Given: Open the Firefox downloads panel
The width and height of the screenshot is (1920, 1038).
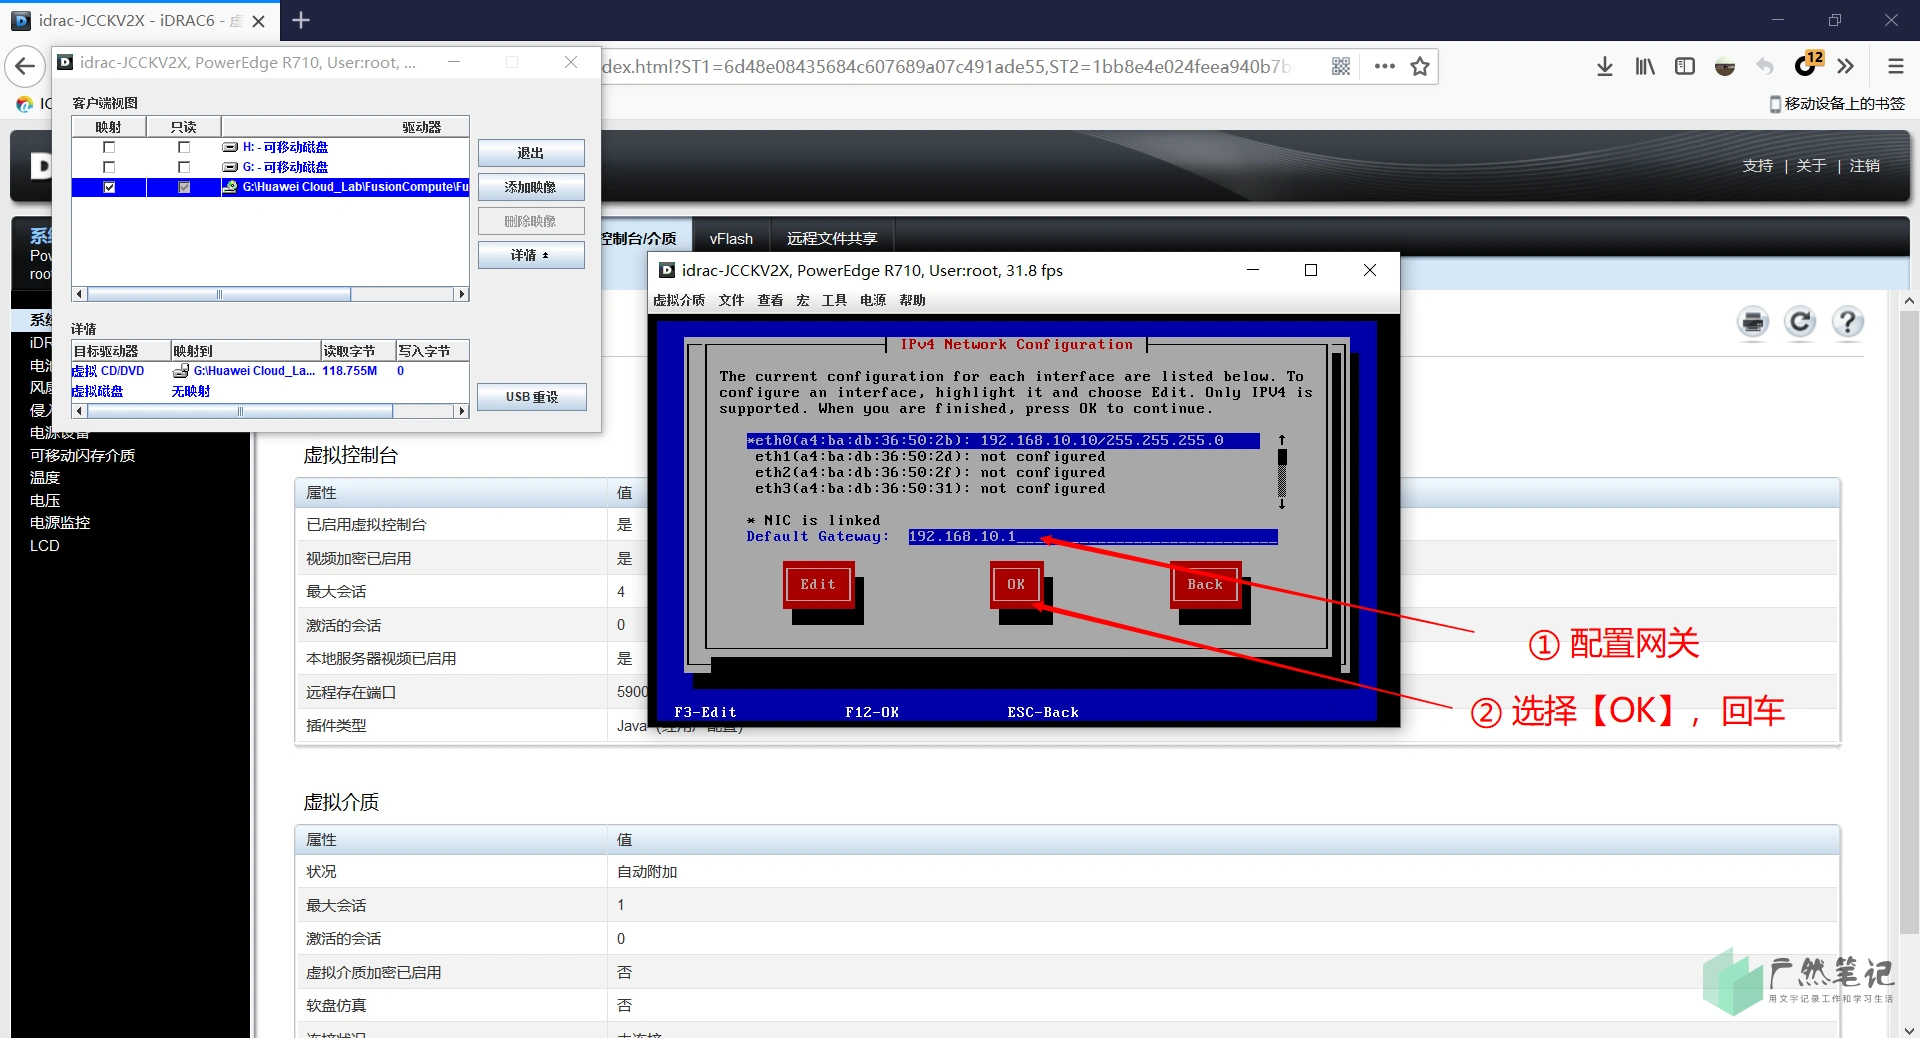Looking at the screenshot, I should (x=1605, y=67).
